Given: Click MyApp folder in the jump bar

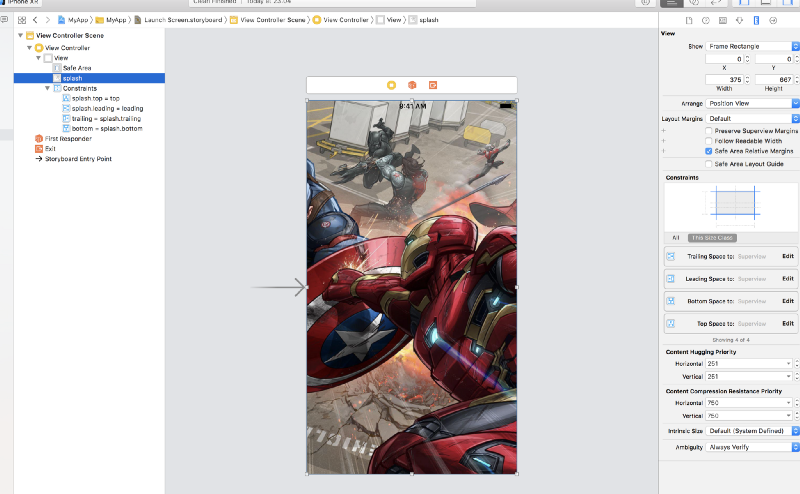Looking at the screenshot, I should pyautogui.click(x=111, y=20).
